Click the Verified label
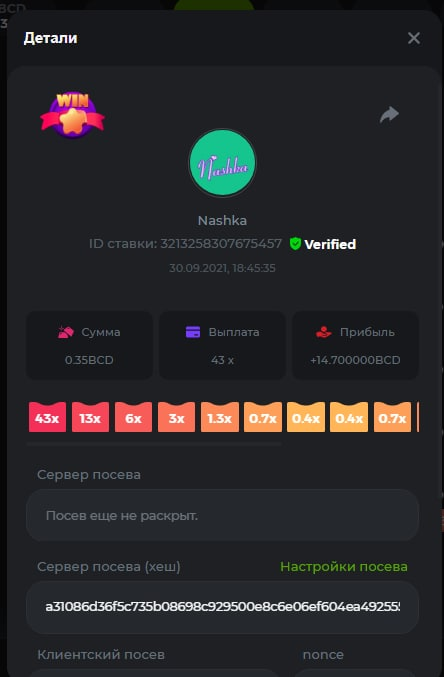This screenshot has width=444, height=677. [330, 244]
